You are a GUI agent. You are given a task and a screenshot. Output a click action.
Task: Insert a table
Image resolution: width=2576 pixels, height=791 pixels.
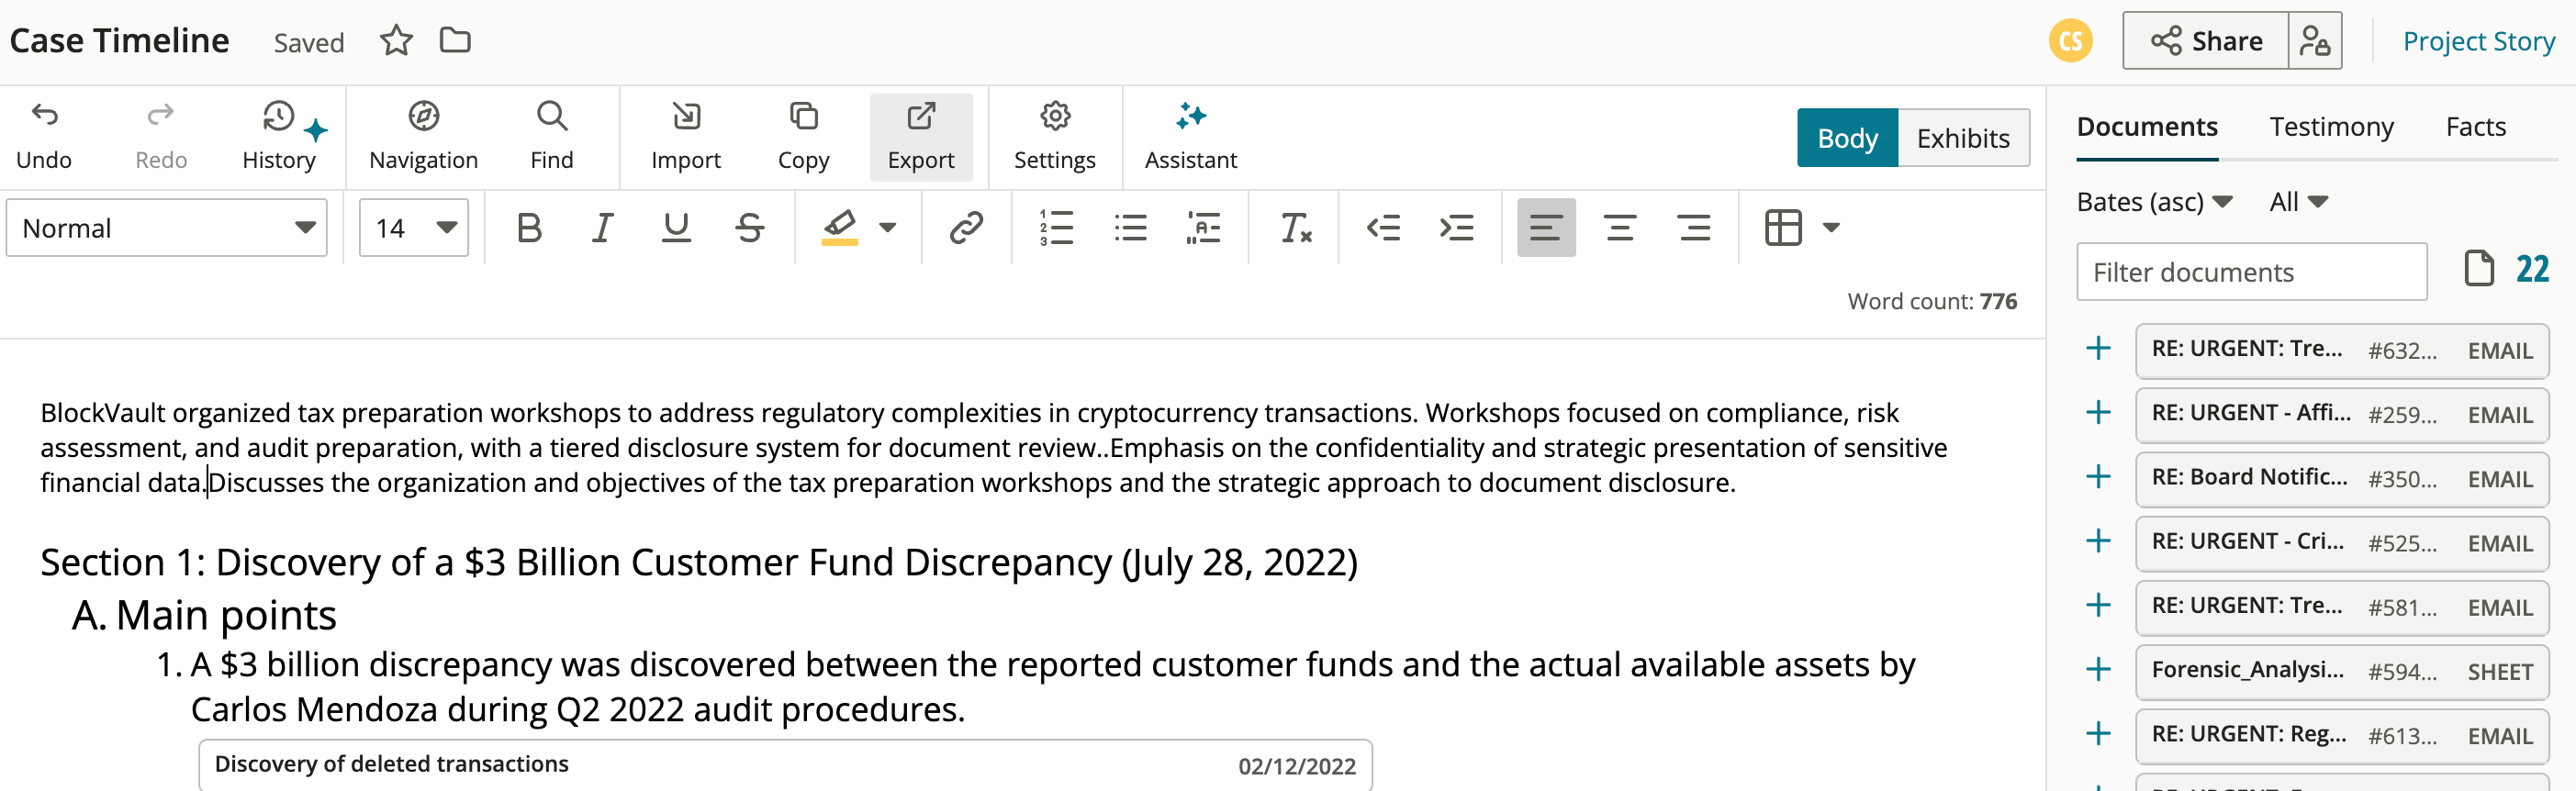pyautogui.click(x=1783, y=228)
